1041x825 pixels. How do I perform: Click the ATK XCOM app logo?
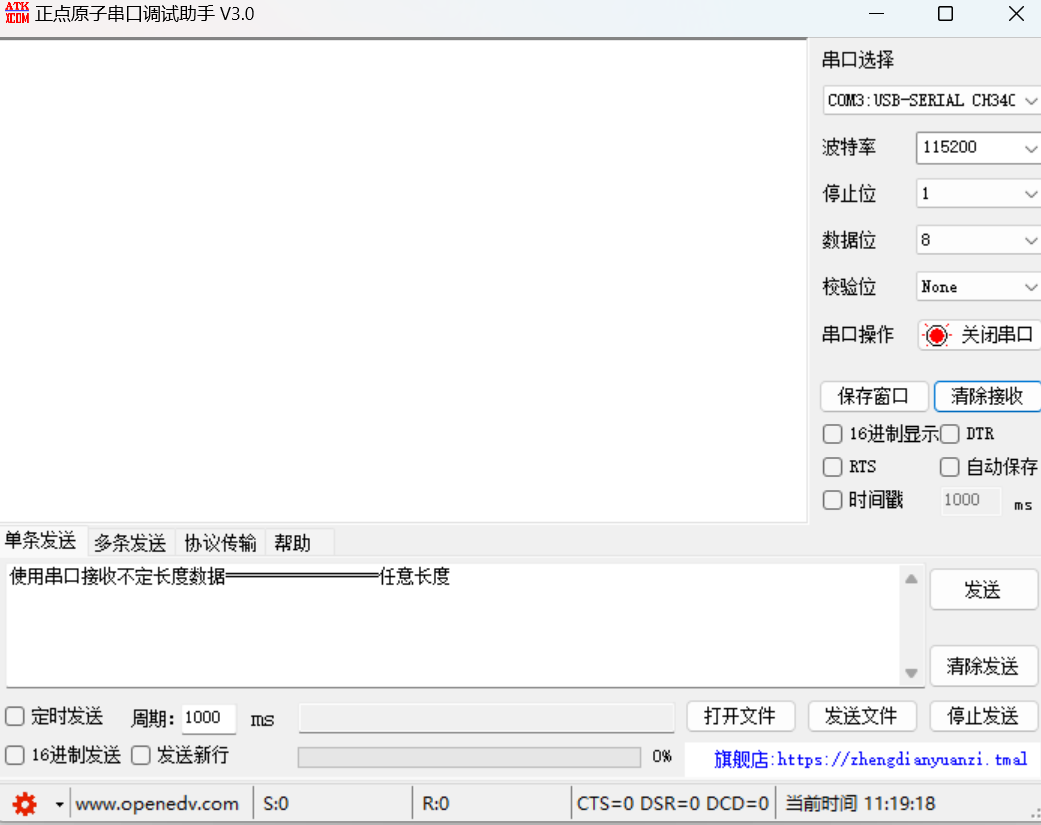17,13
